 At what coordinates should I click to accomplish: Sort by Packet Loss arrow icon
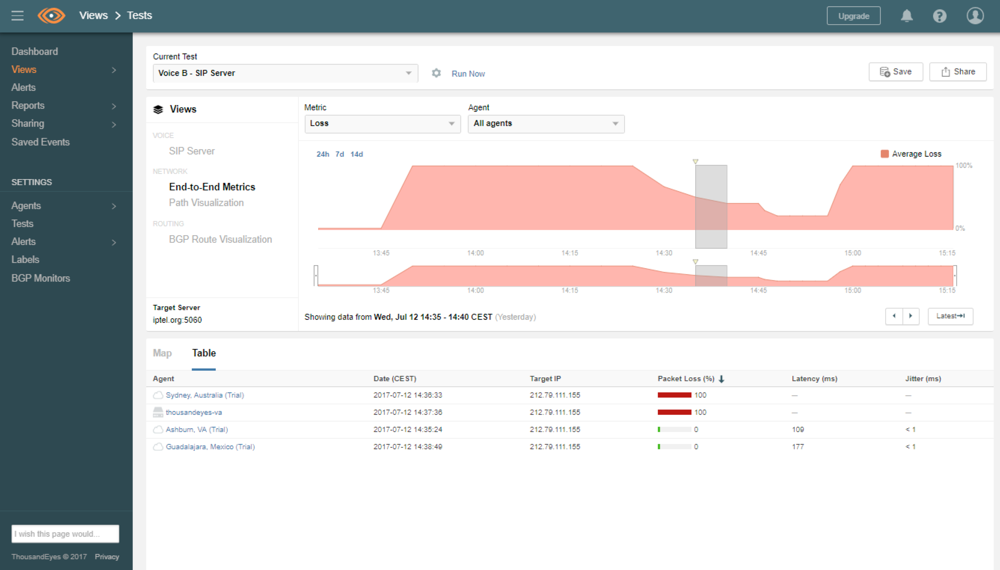tap(721, 379)
